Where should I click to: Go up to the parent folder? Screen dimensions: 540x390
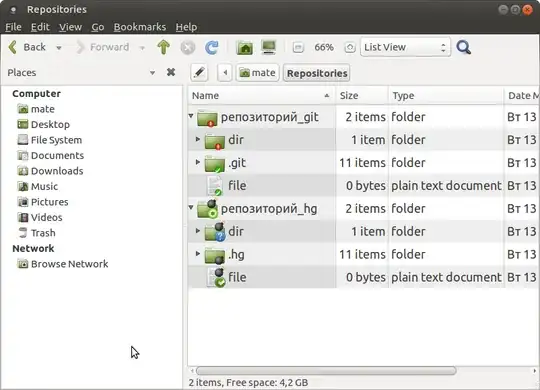pos(164,47)
